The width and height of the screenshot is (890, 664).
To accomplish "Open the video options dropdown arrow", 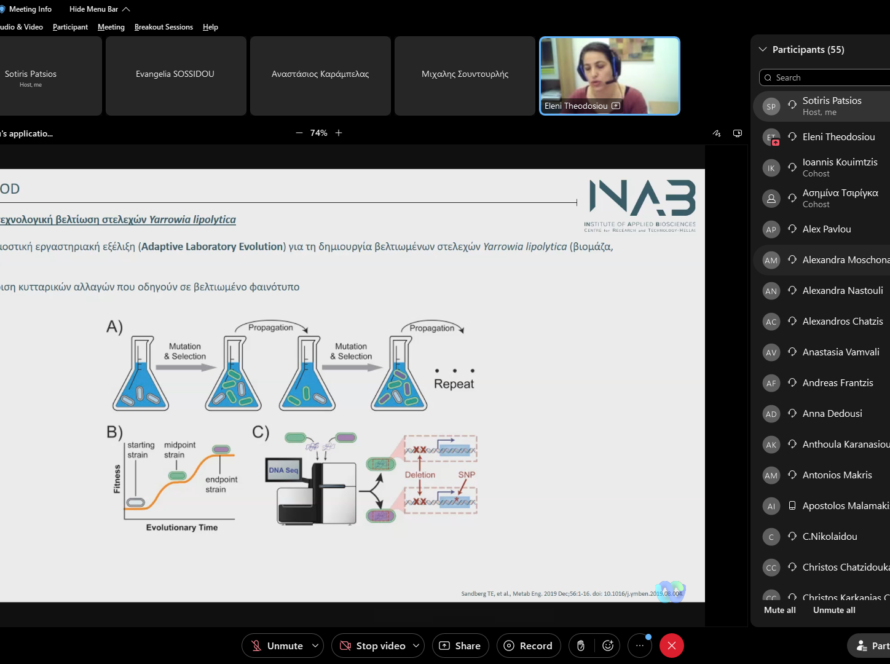I will click(x=416, y=646).
